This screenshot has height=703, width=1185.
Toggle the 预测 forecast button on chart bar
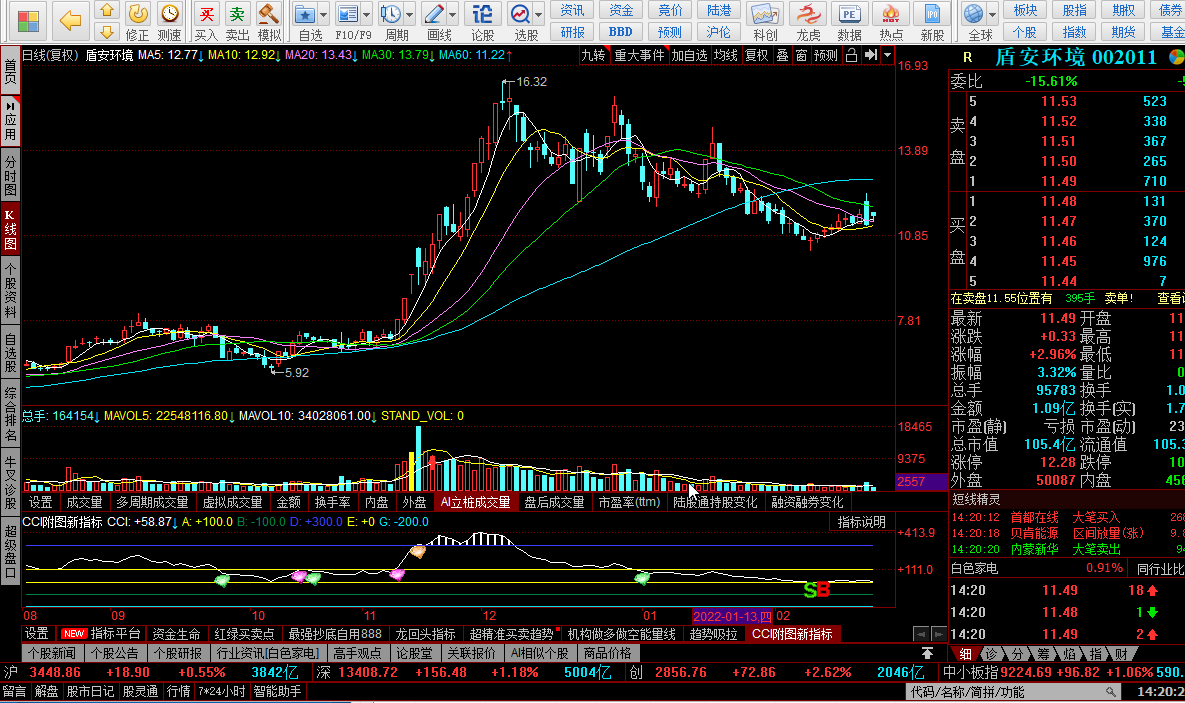pos(825,55)
